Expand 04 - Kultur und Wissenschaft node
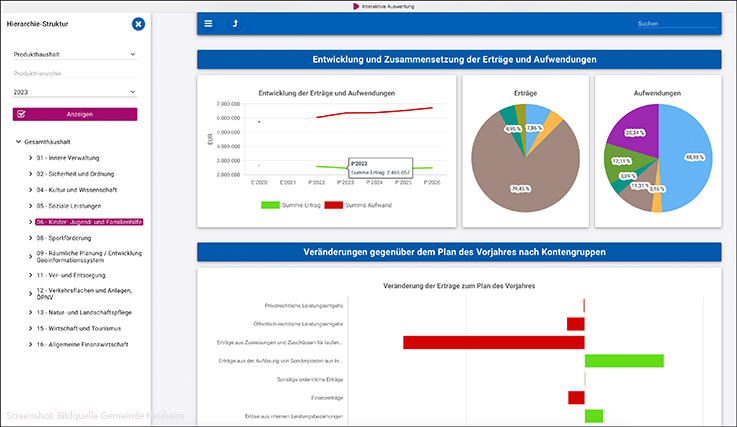Viewport: 737px width, 427px height. [x=29, y=189]
